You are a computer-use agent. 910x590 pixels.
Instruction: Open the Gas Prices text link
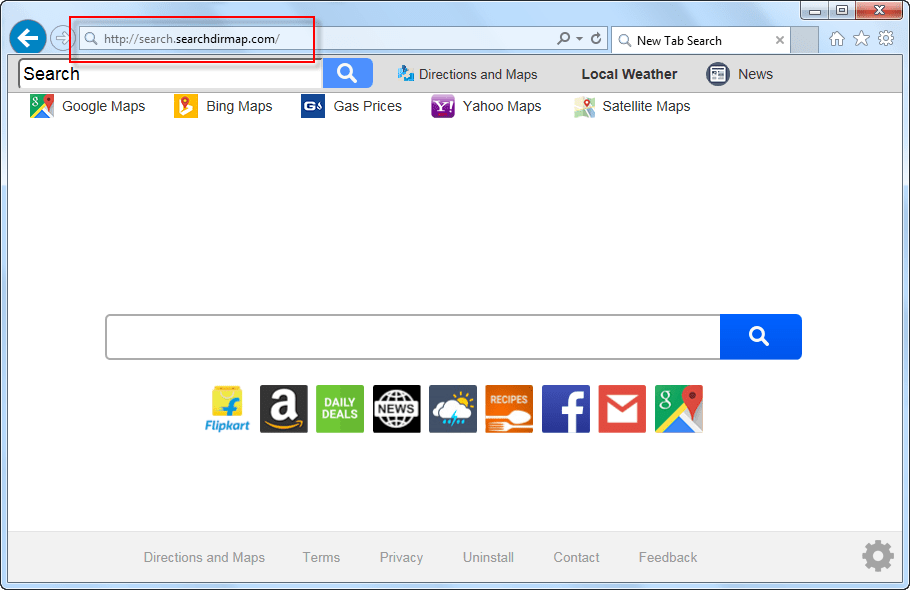point(367,106)
